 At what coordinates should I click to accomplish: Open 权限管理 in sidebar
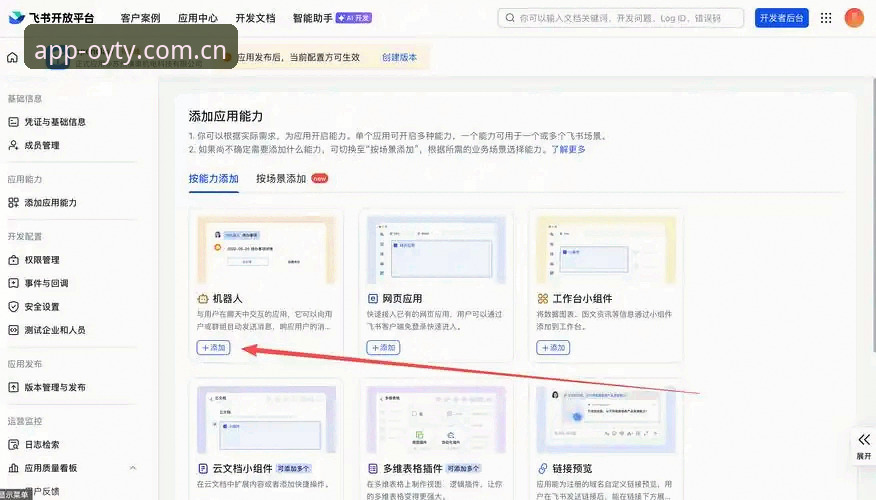[42, 260]
